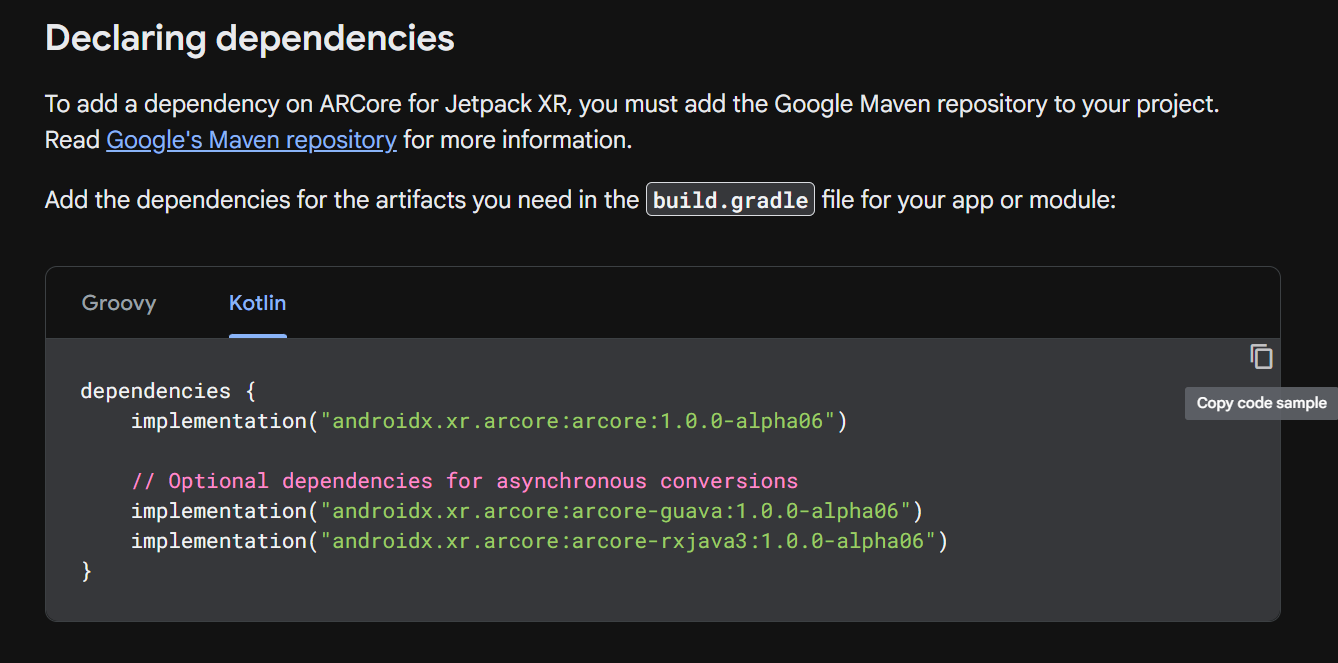Click the "file for your app or module" text
1338x663 pixels.
click(x=968, y=200)
